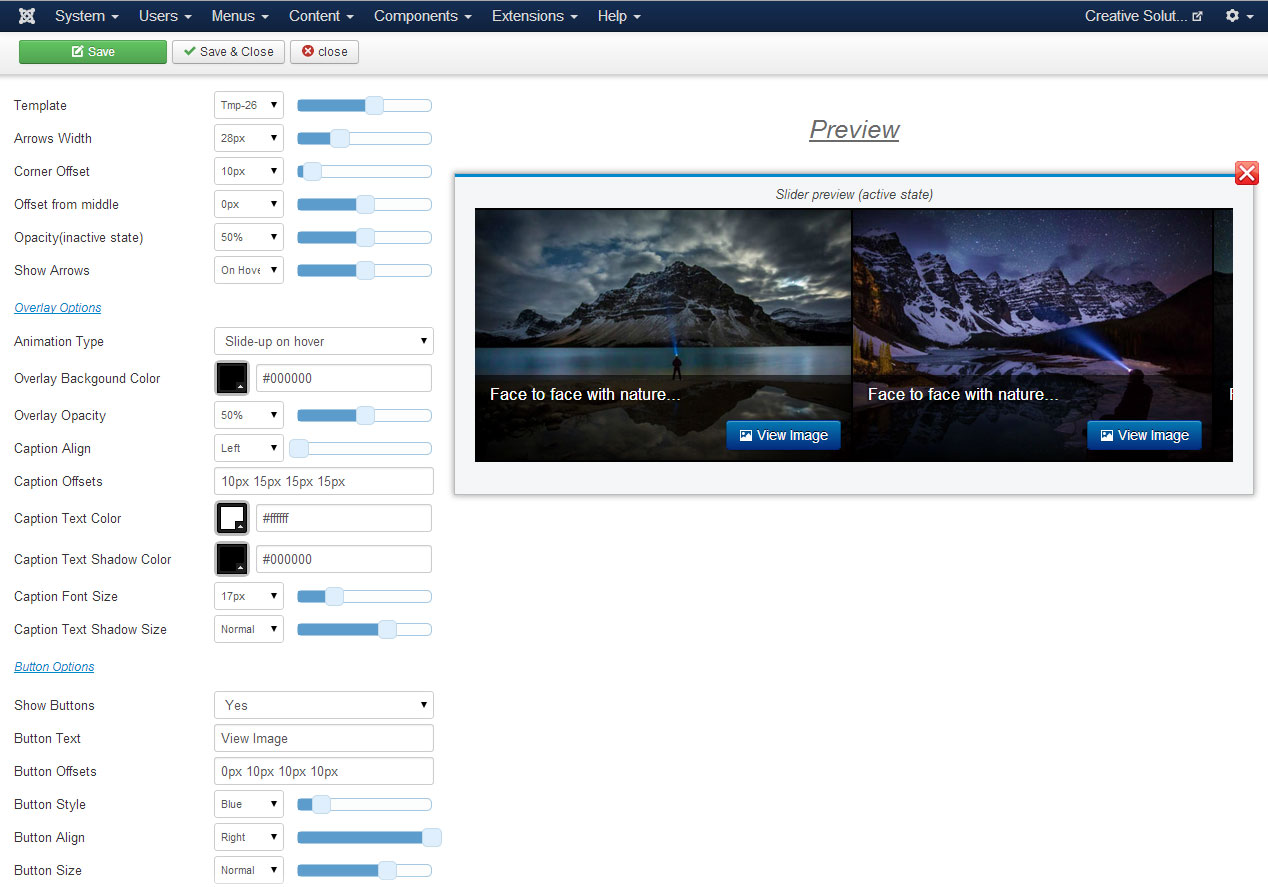The height and width of the screenshot is (887, 1268).
Task: Click View Image on second slide
Action: 1144,435
